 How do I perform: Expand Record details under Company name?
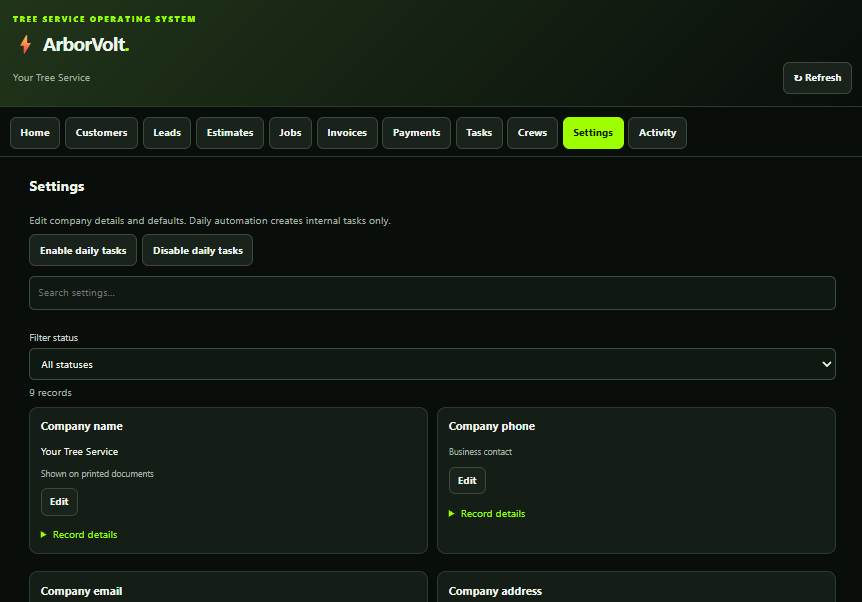point(79,535)
